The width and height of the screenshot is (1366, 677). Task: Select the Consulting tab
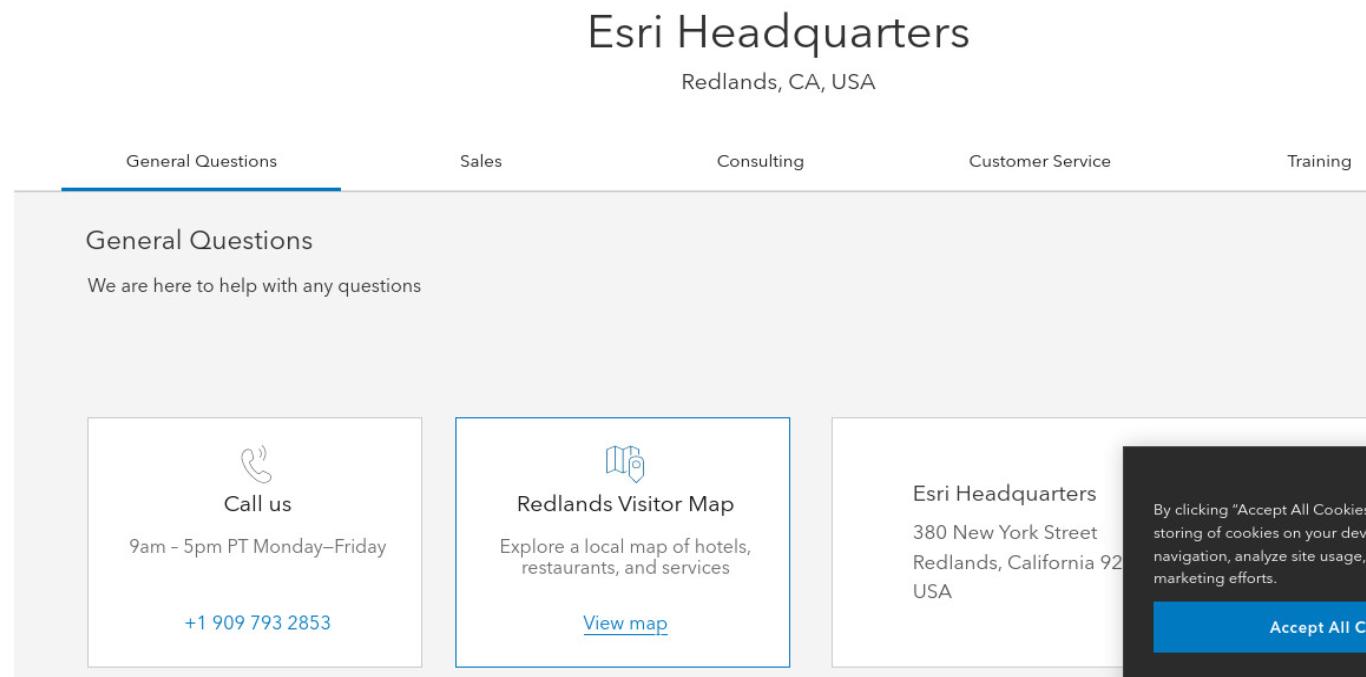coord(760,161)
